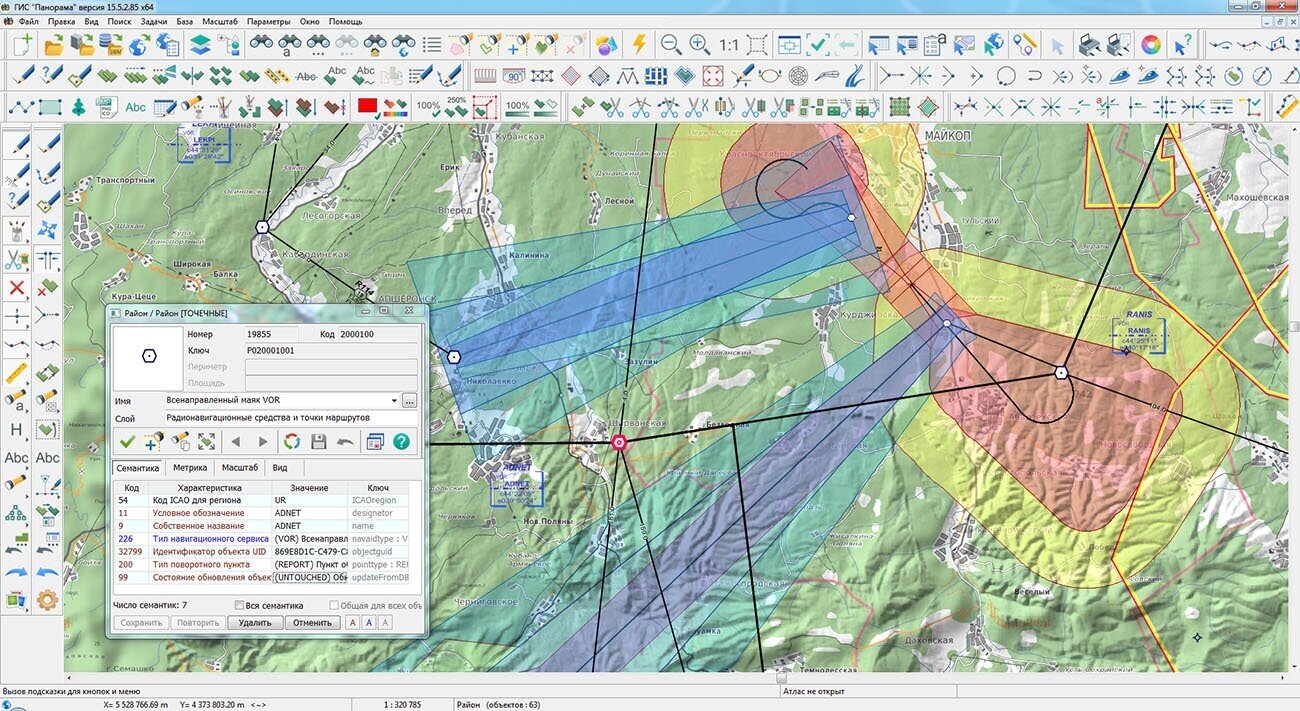Click the red color swatch in toolbar
This screenshot has height=711, width=1300.
click(367, 106)
